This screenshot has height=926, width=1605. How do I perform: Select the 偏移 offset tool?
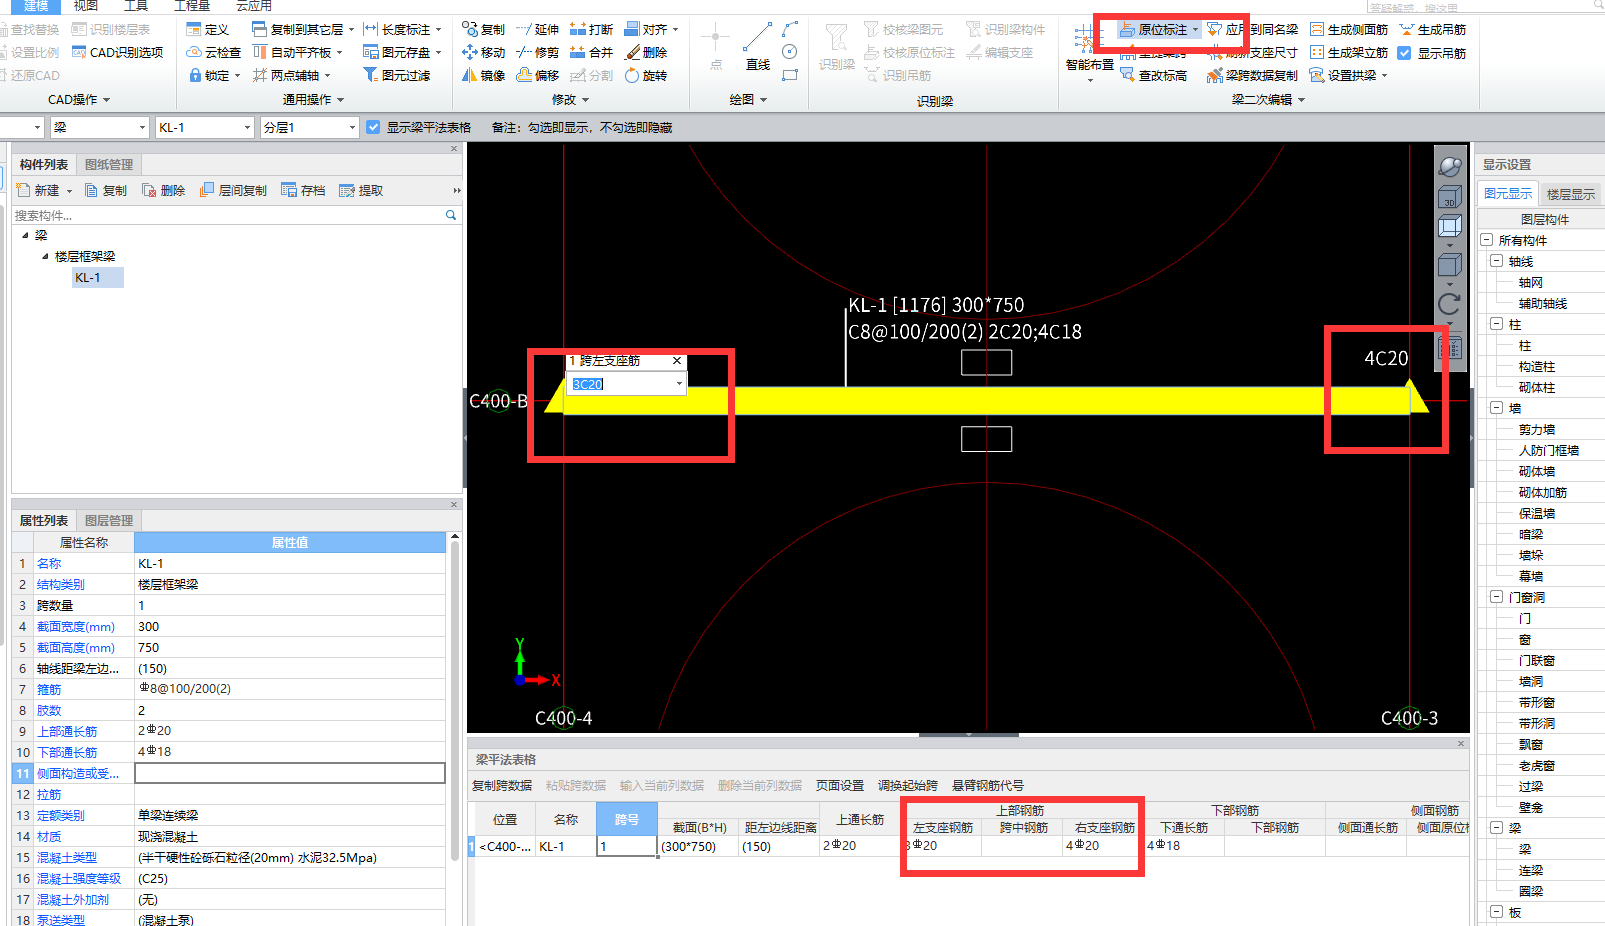point(537,75)
